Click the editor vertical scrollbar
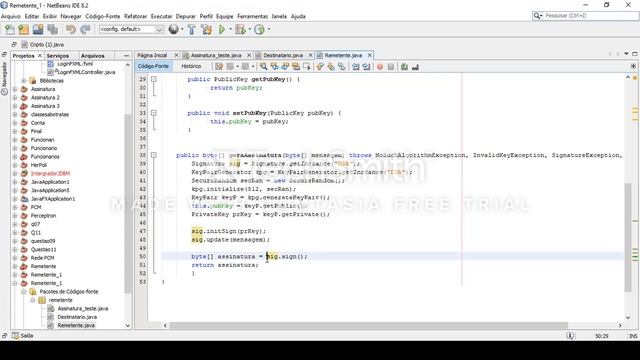 628,238
